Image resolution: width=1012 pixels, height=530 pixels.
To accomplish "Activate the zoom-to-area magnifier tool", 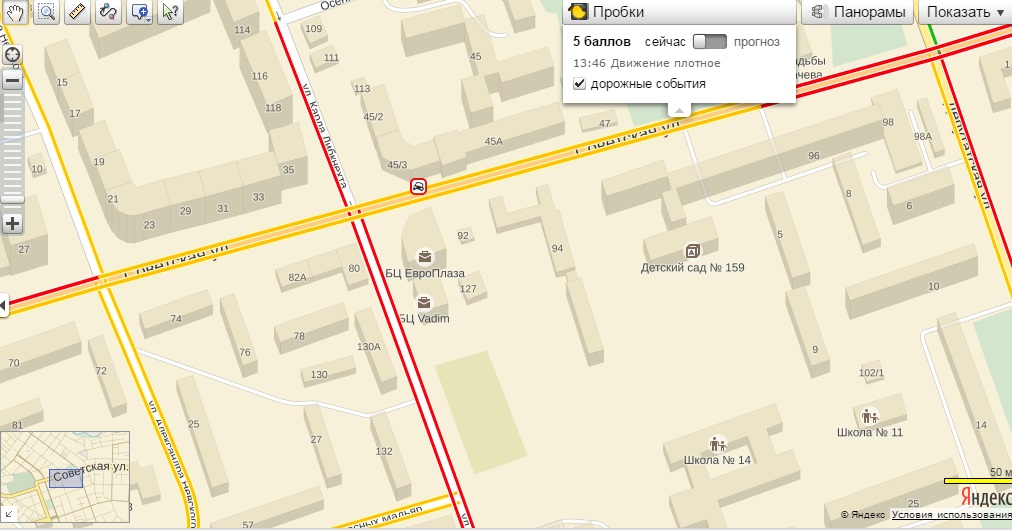I will (46, 12).
